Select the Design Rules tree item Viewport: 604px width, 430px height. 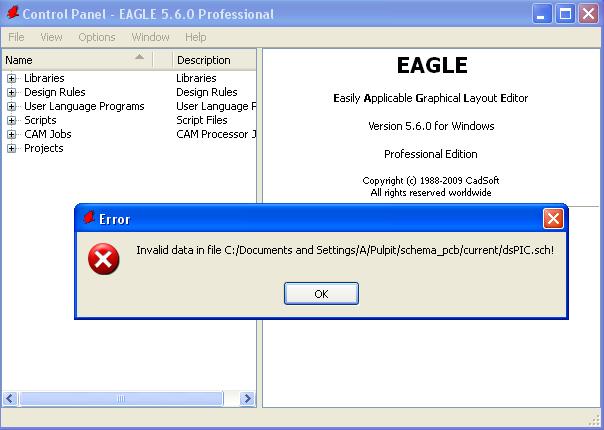(55, 92)
